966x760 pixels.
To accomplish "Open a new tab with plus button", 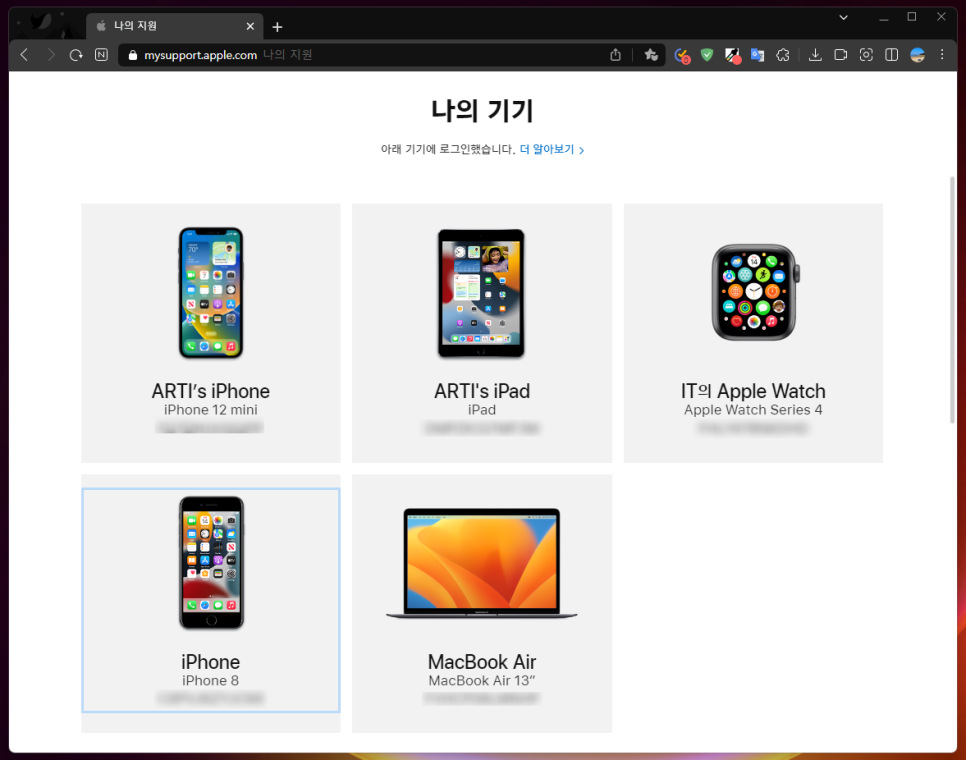I will point(277,26).
